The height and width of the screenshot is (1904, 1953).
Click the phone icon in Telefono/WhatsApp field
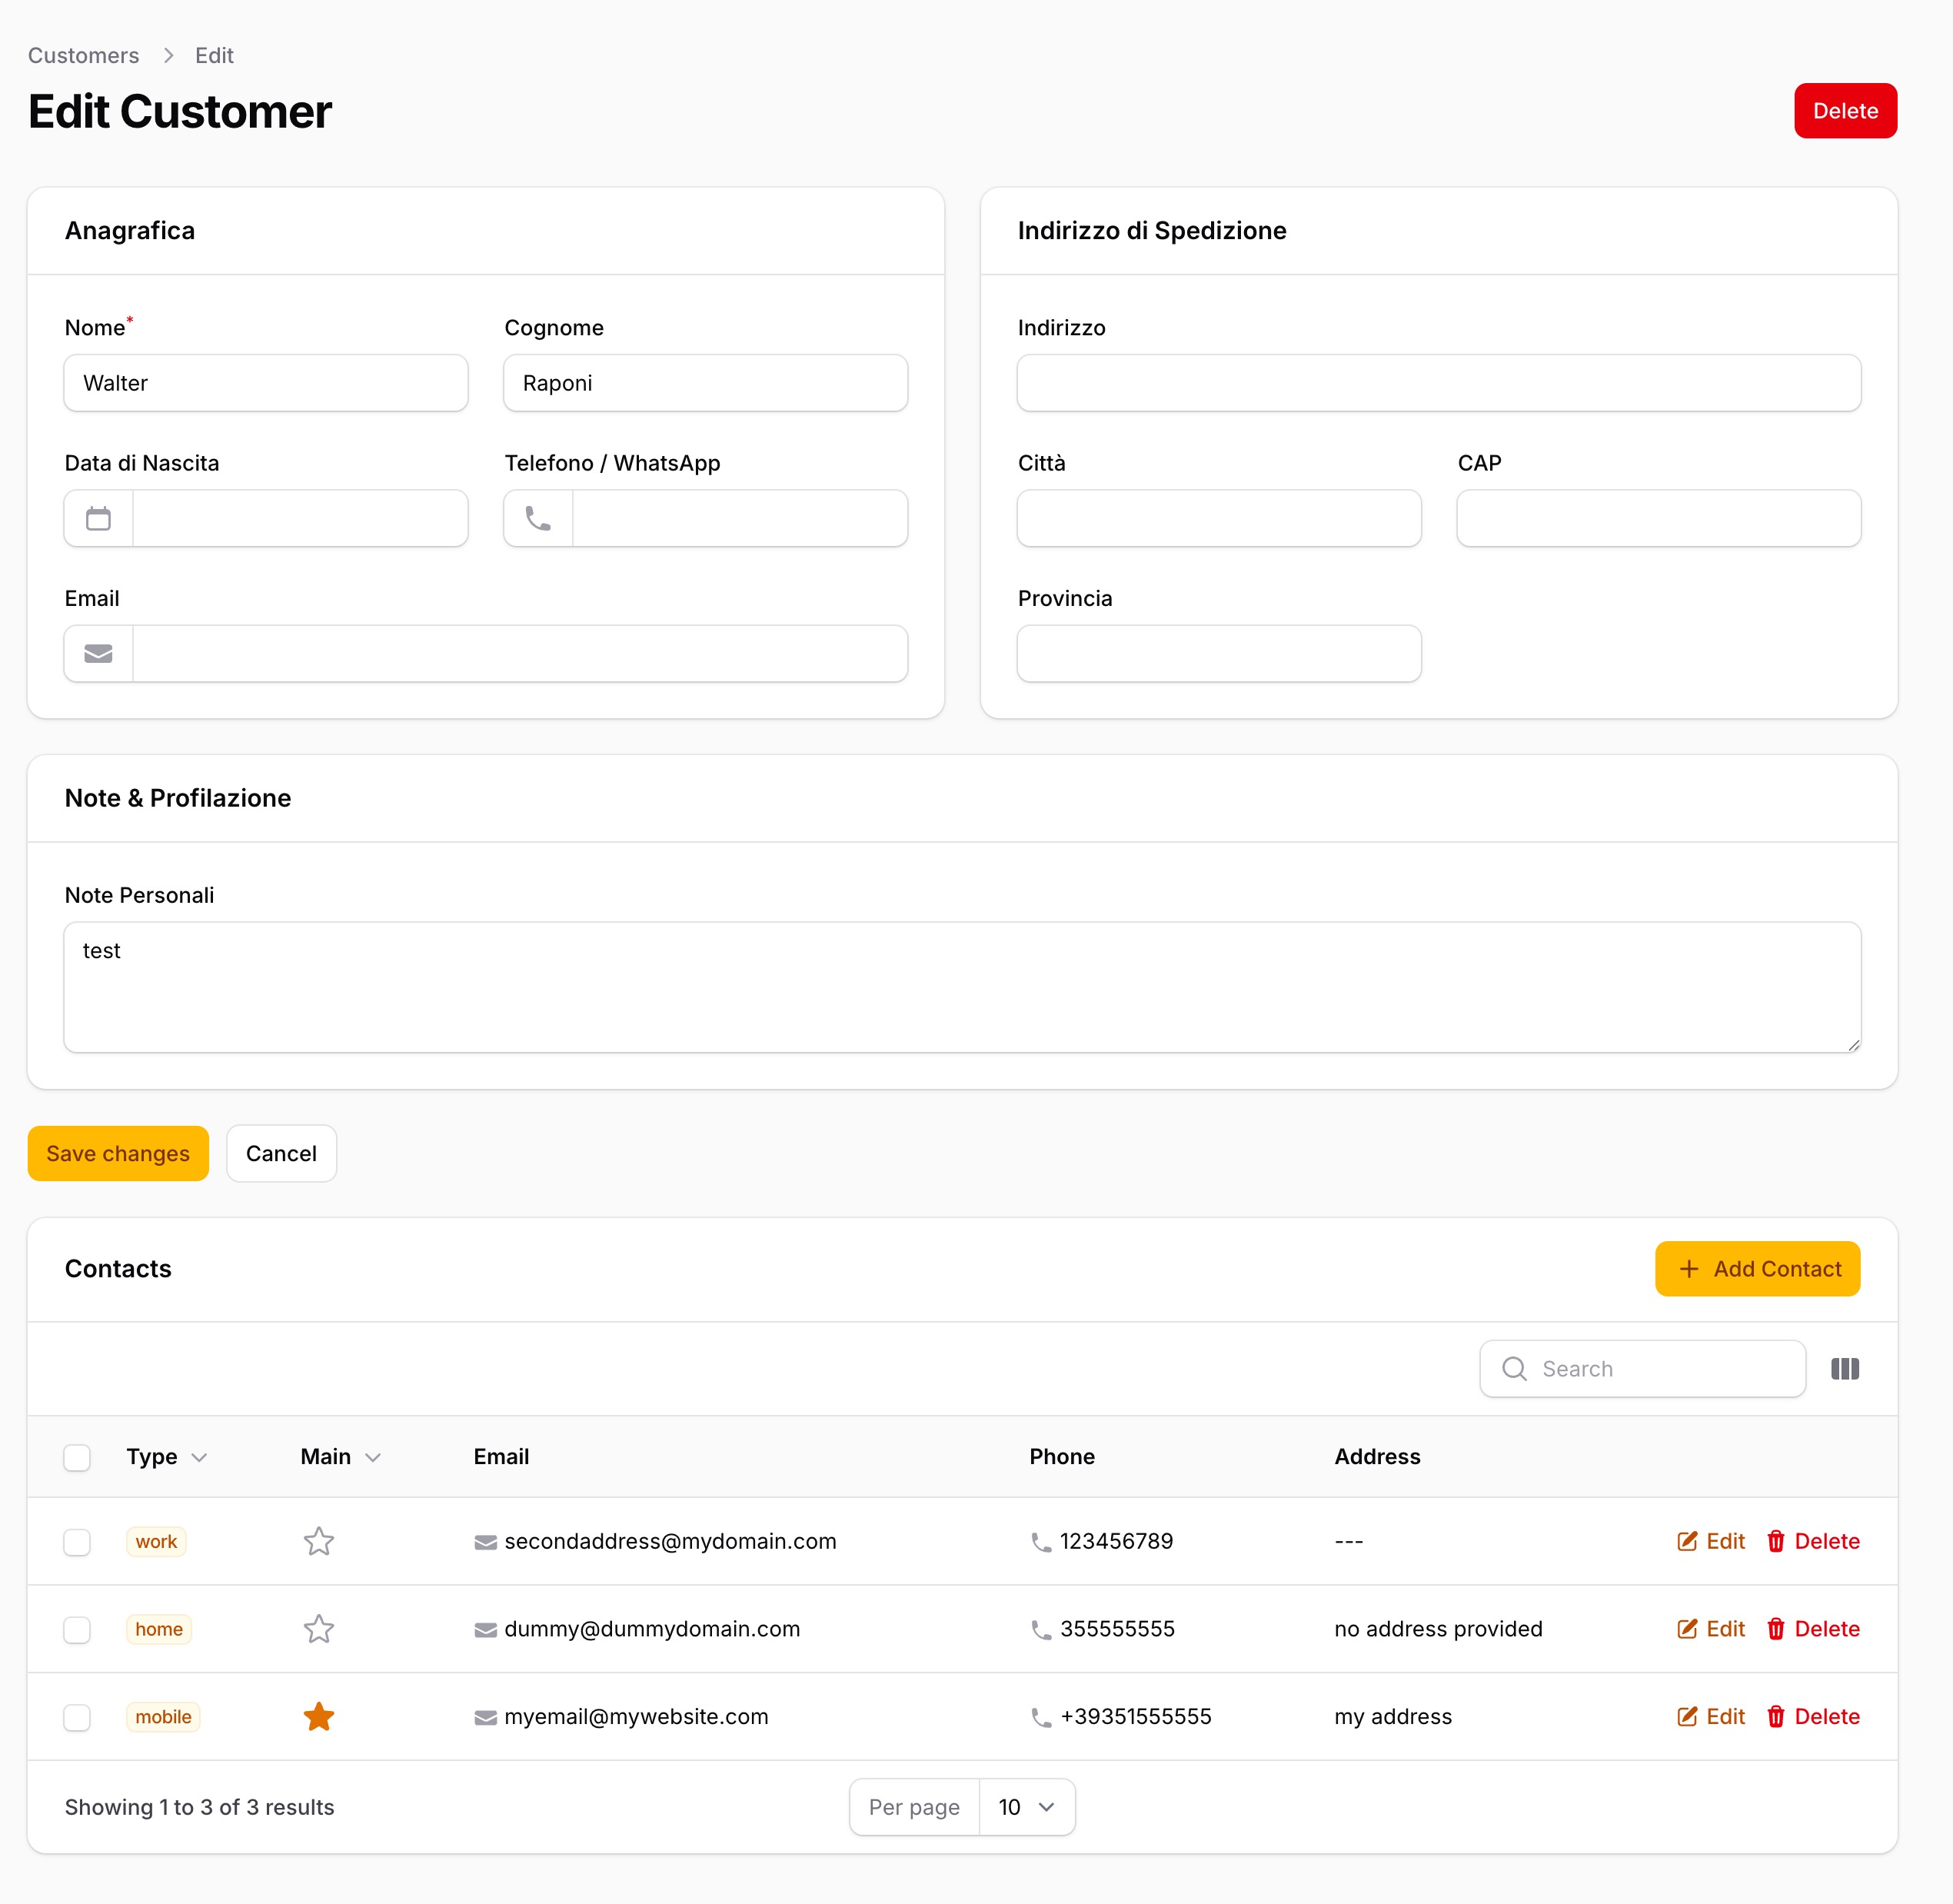[537, 518]
